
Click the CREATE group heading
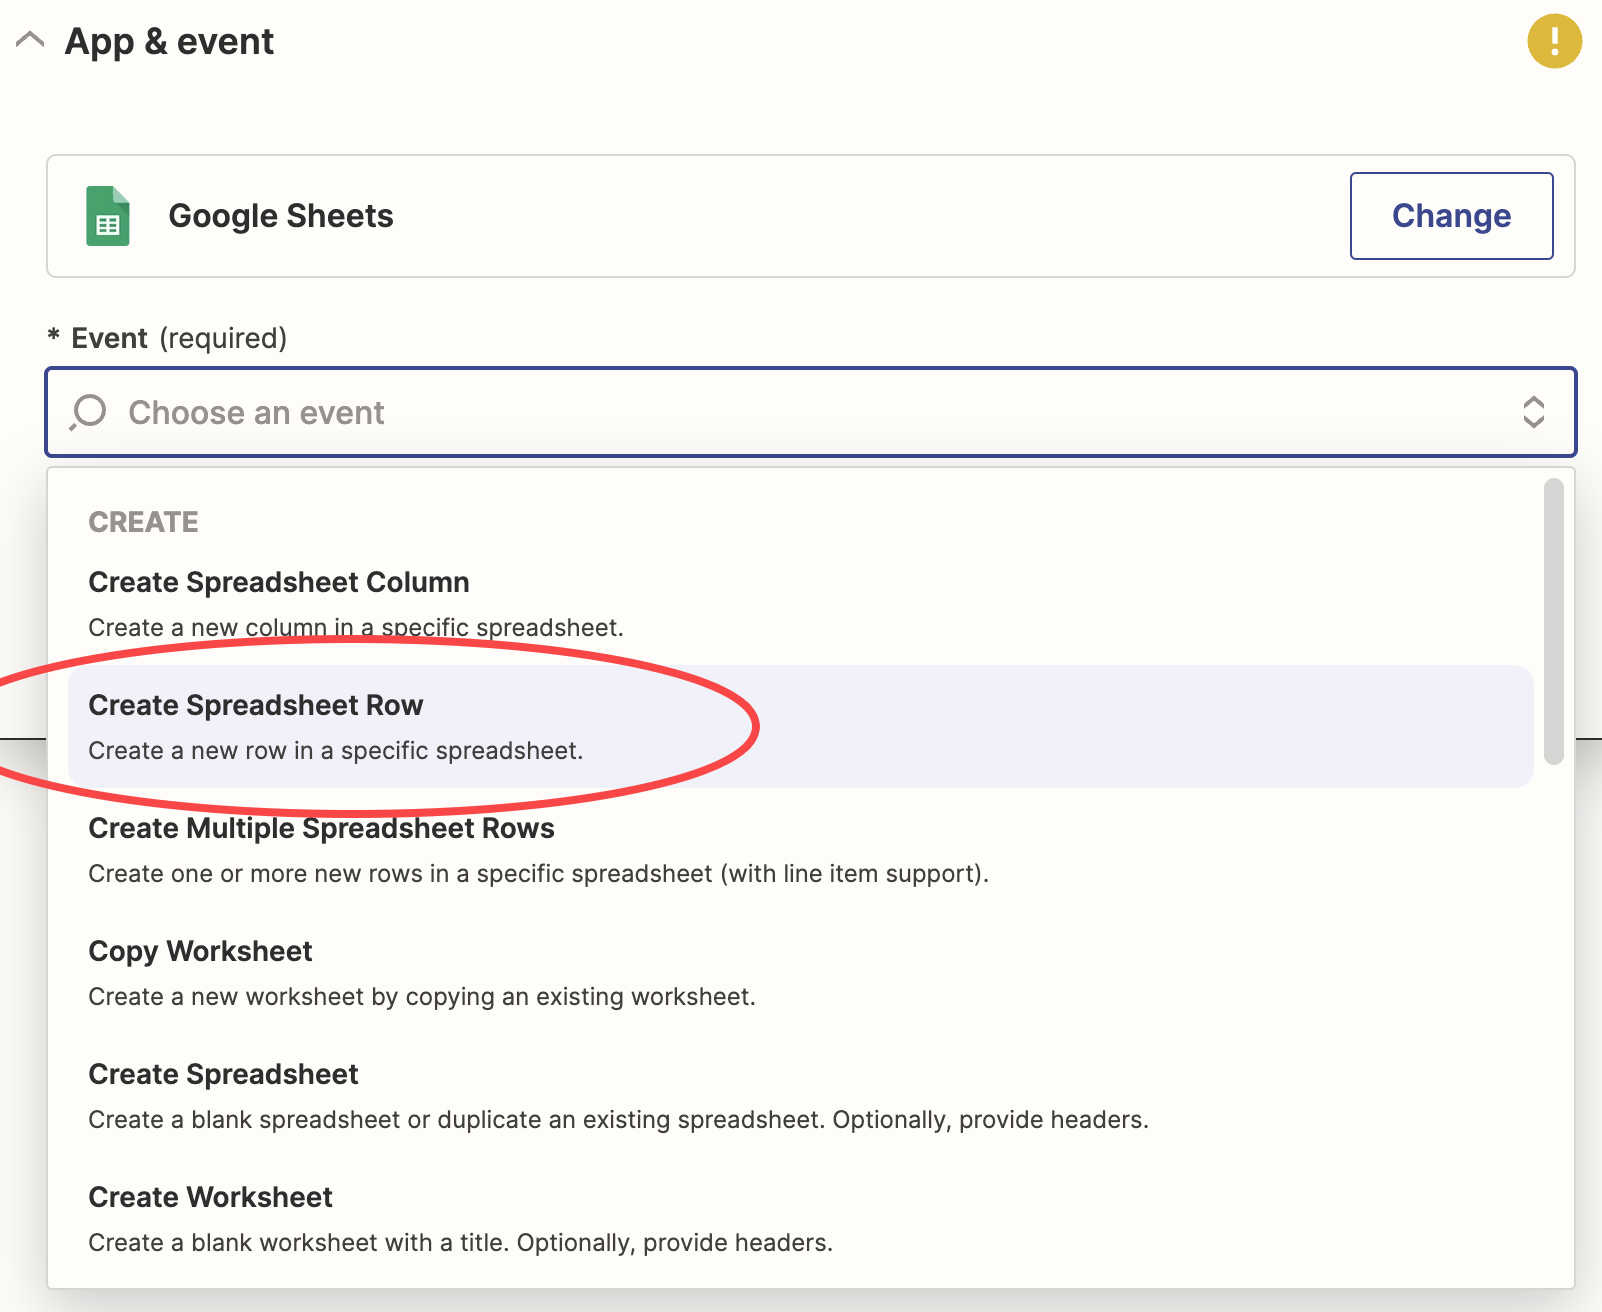(x=144, y=522)
